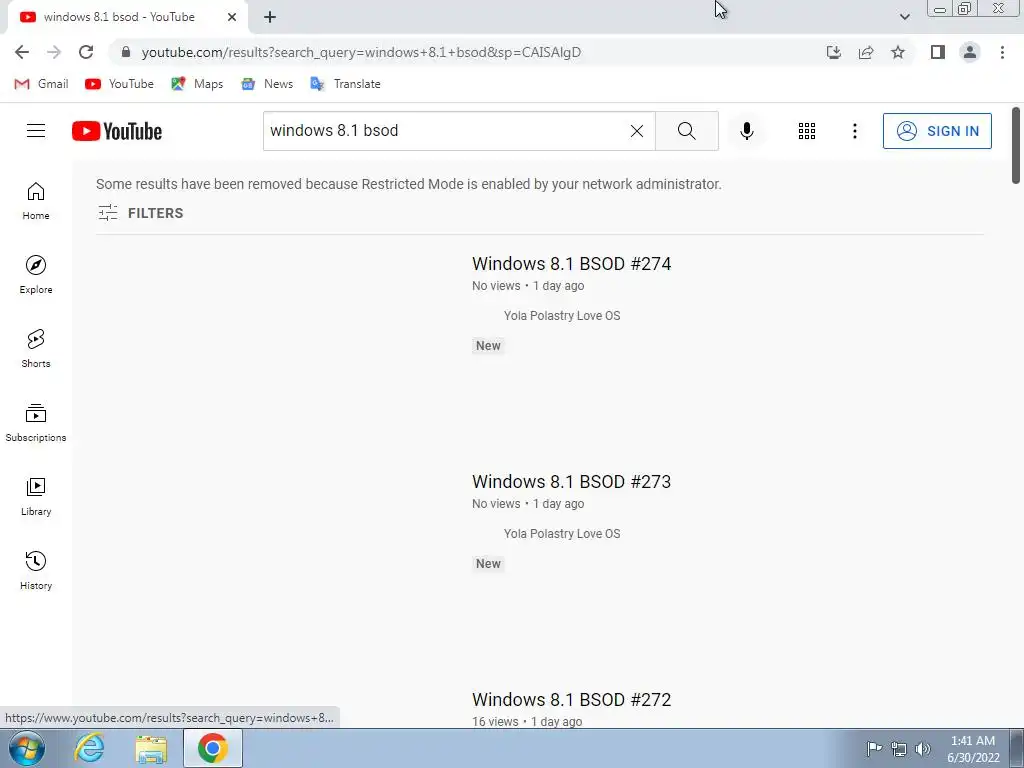Launch Internet Explorer from the taskbar
1024x768 pixels.
89,748
